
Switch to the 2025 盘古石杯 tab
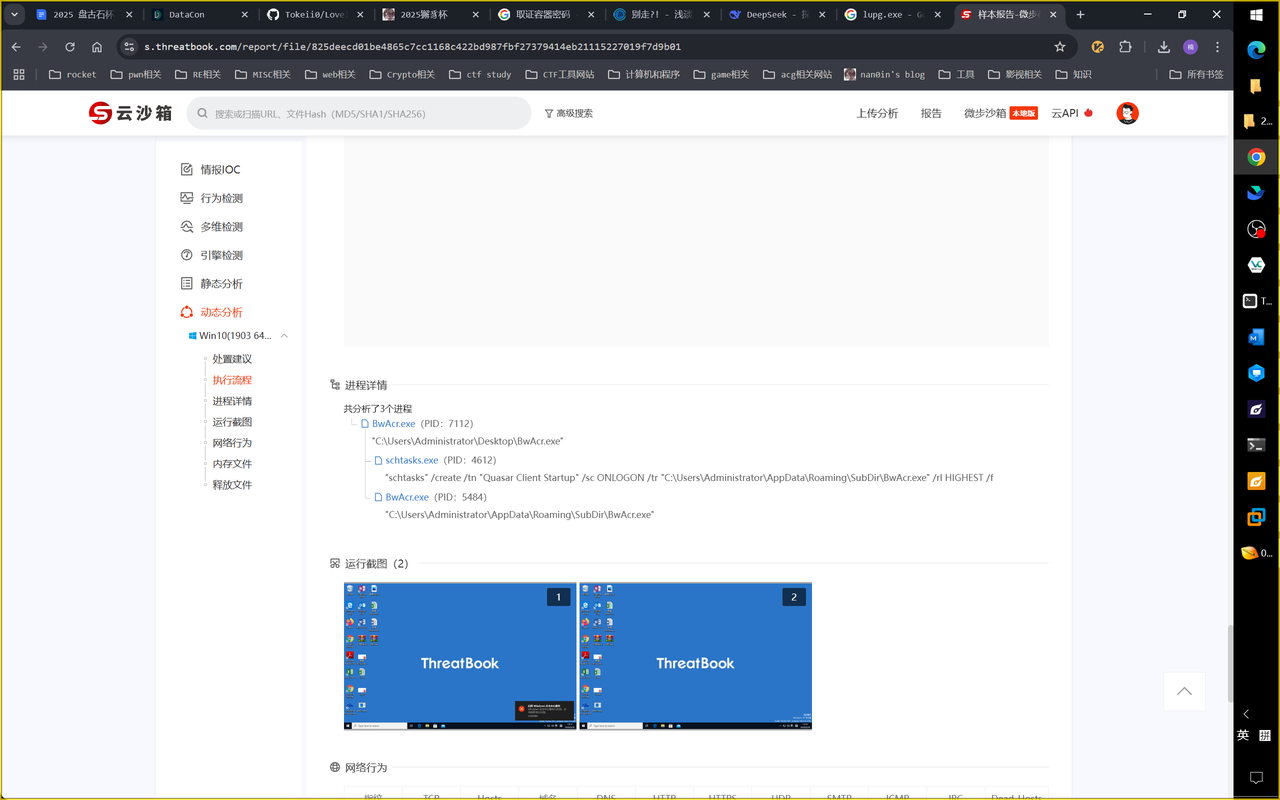pyautogui.click(x=83, y=15)
